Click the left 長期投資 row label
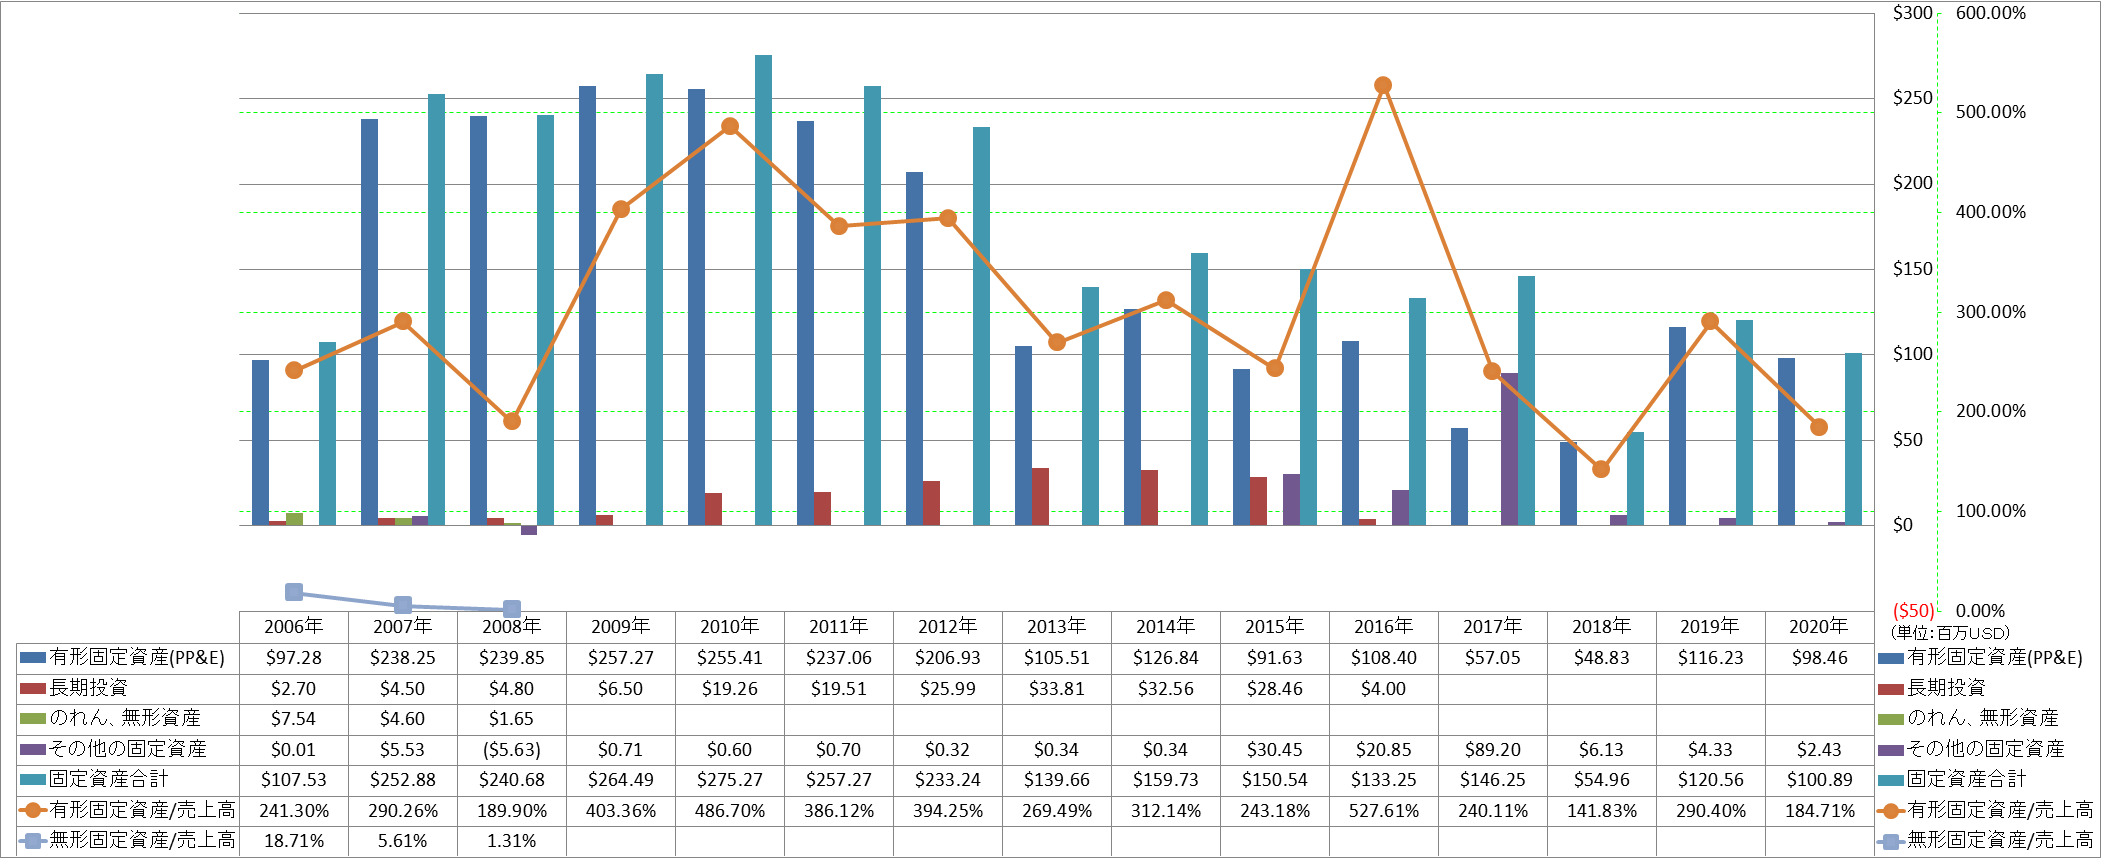 pyautogui.click(x=89, y=688)
